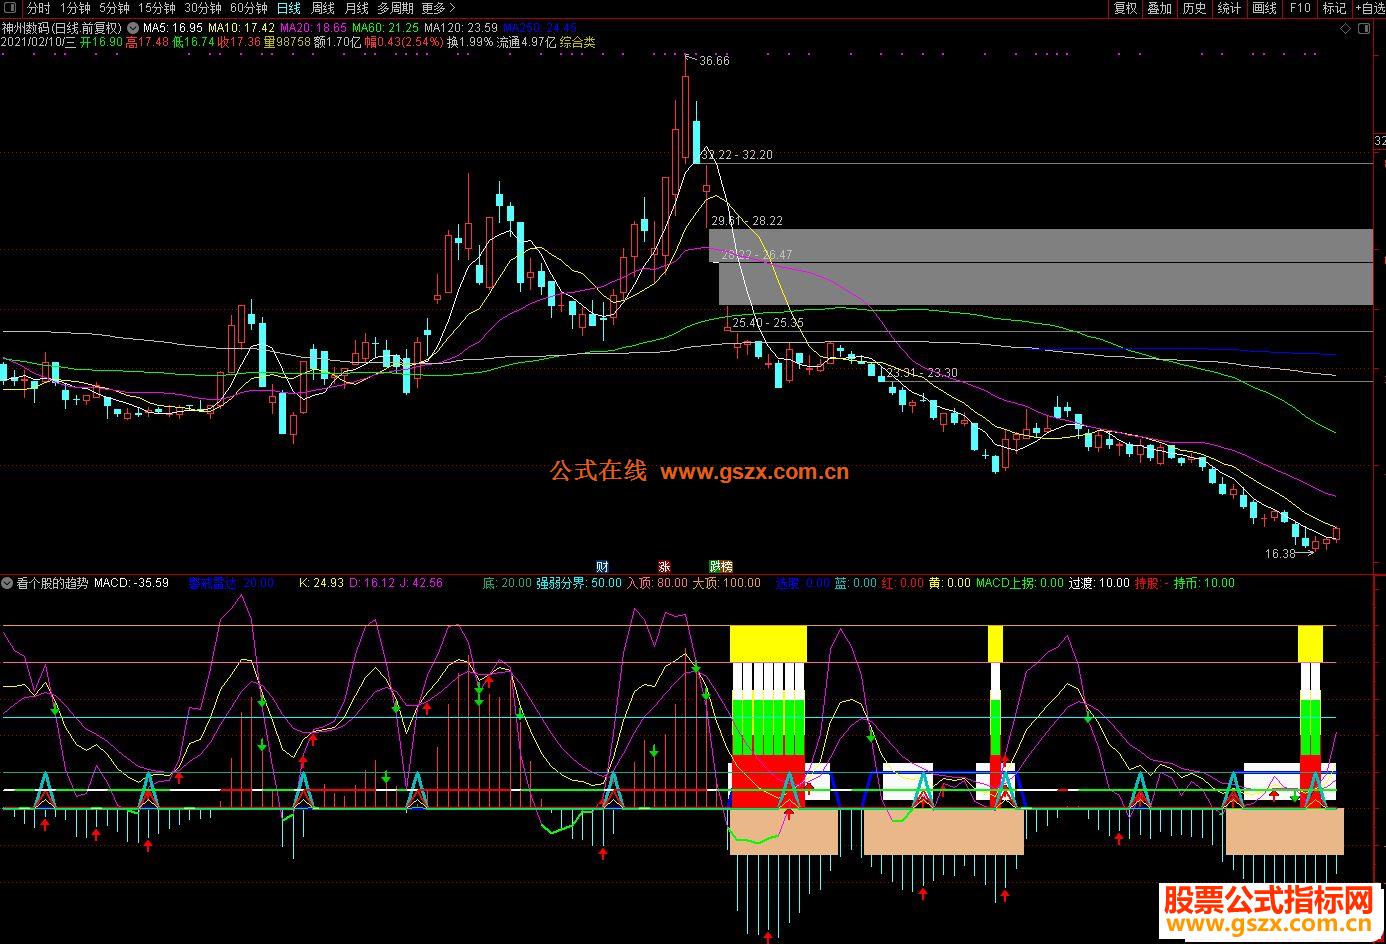
Task: Open the 复权 adjustment menu
Action: [1126, 8]
